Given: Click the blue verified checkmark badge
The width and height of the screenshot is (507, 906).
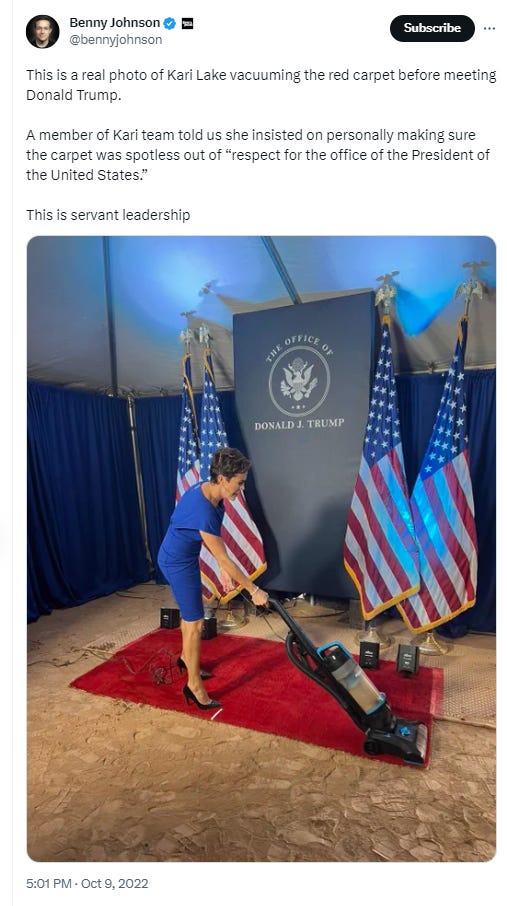Looking at the screenshot, I should point(170,24).
